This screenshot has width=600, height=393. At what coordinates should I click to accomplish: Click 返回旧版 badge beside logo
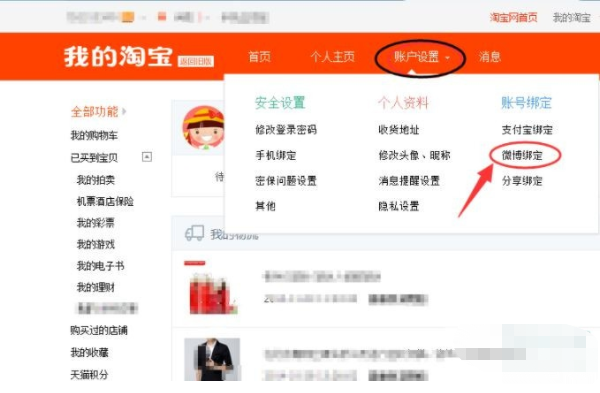(x=196, y=62)
